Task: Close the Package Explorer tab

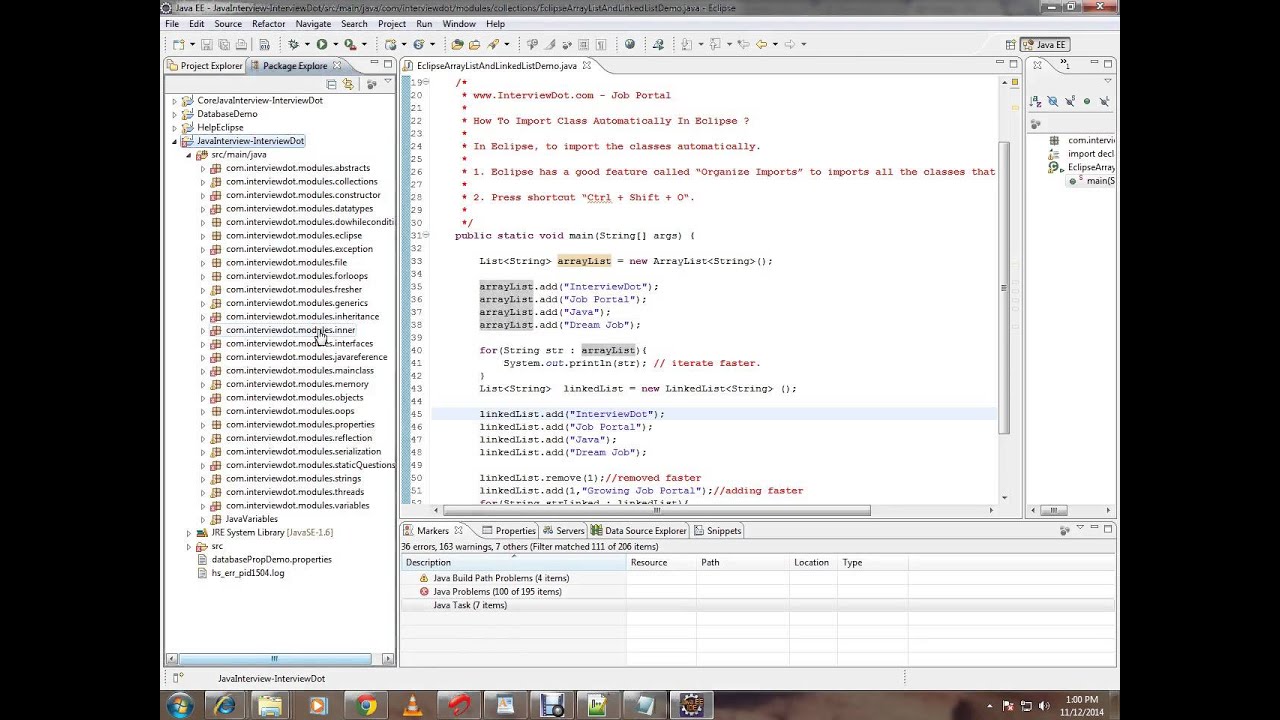Action: point(336,66)
